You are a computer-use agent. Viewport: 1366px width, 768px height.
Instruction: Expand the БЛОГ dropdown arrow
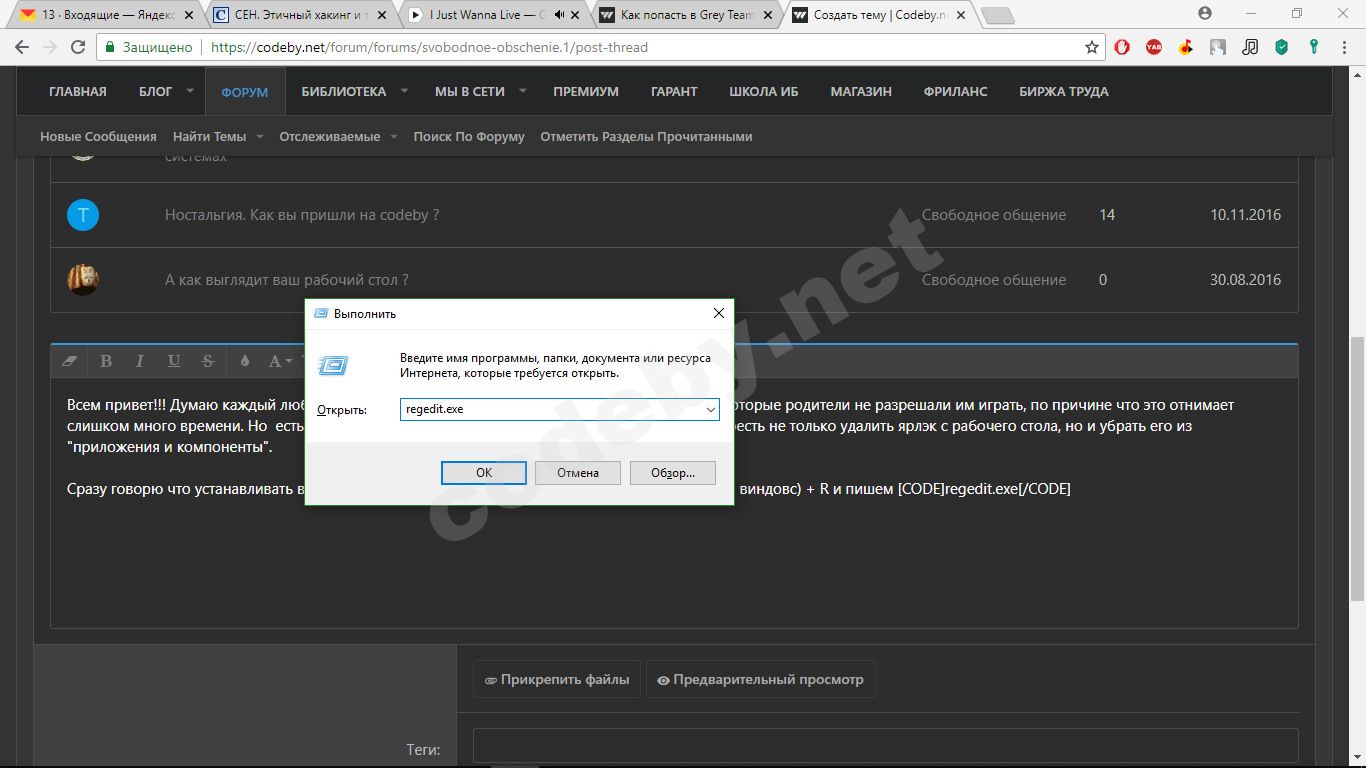[190, 91]
